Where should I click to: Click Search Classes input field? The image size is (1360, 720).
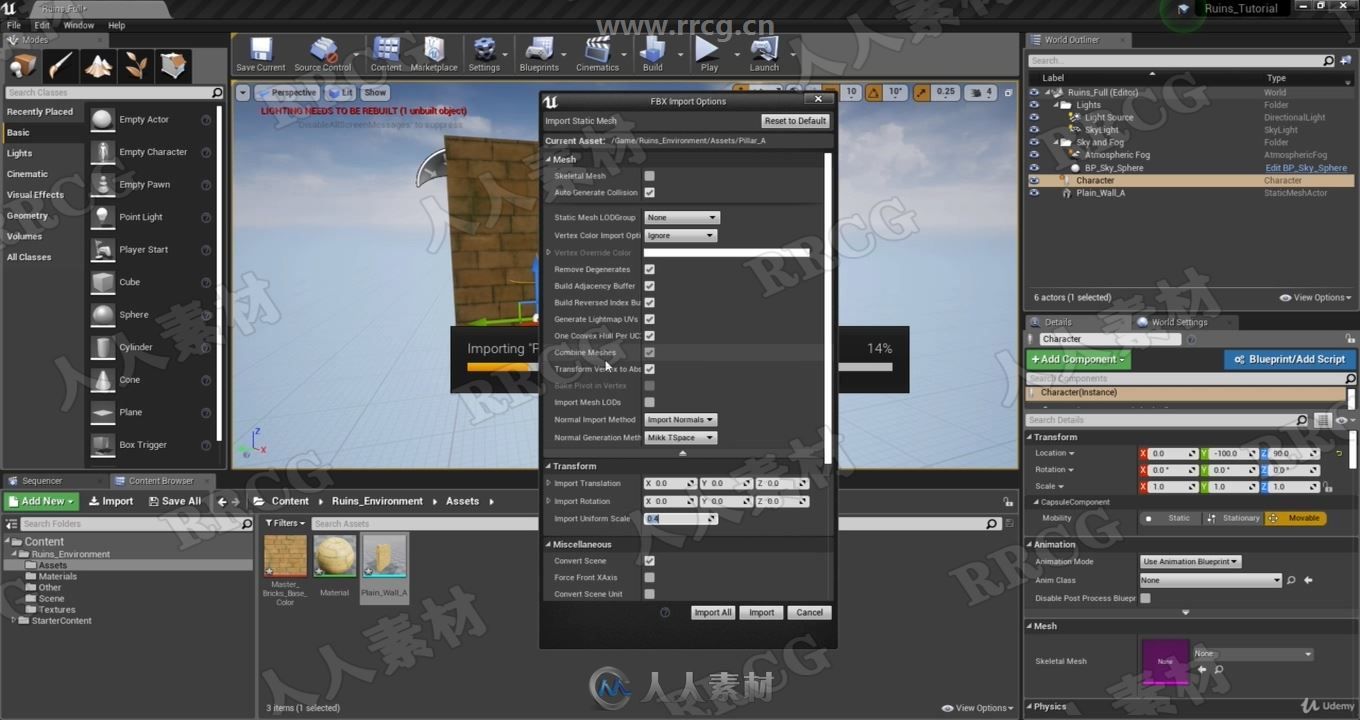[x=114, y=93]
